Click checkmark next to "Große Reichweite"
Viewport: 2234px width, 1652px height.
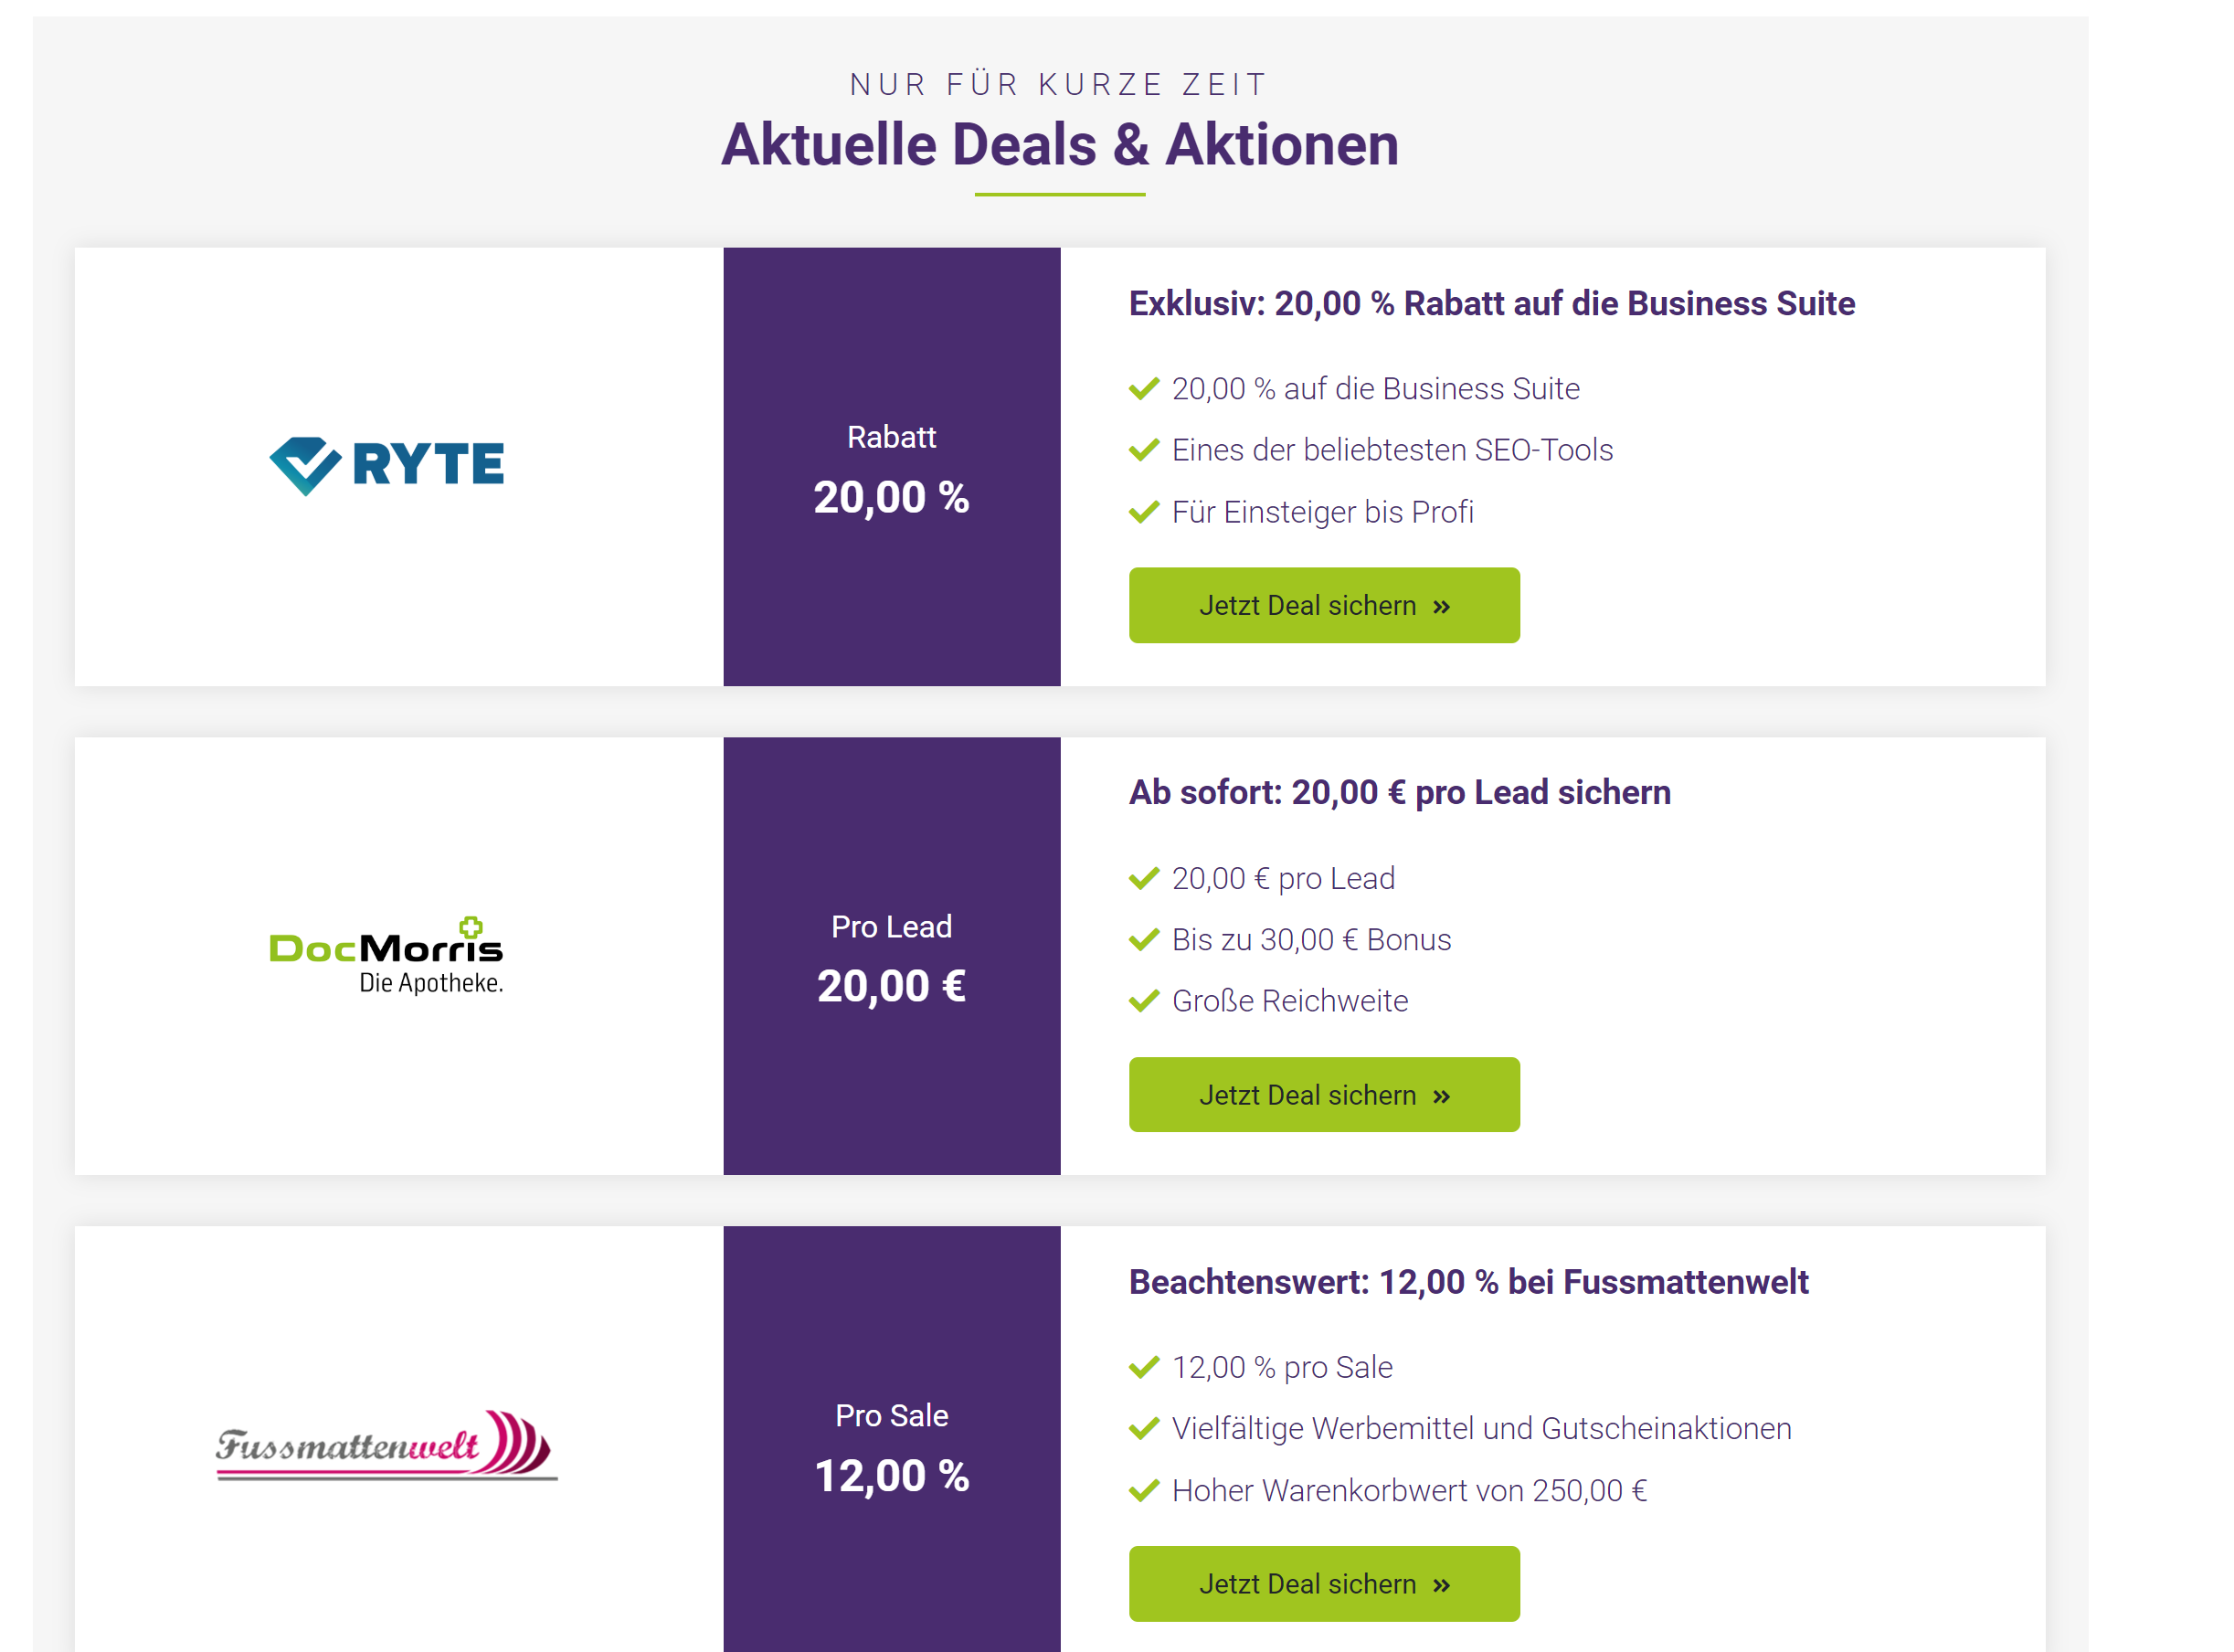click(1144, 1001)
